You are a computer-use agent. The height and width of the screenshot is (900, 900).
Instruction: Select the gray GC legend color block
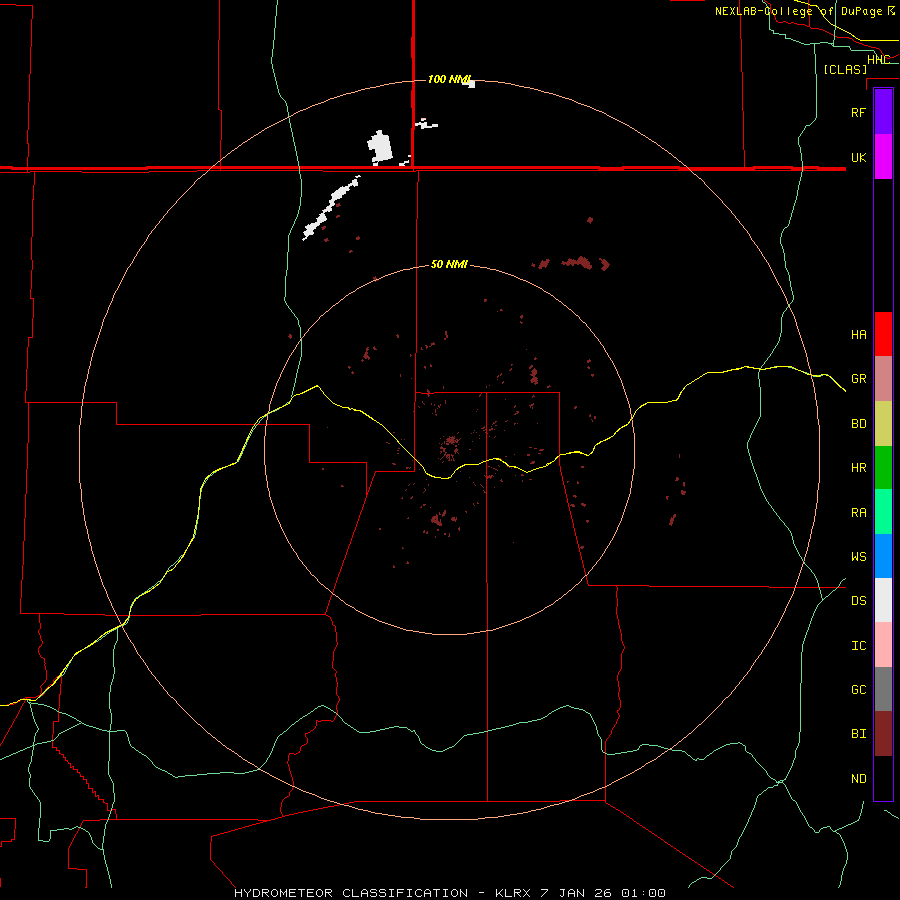pyautogui.click(x=883, y=689)
